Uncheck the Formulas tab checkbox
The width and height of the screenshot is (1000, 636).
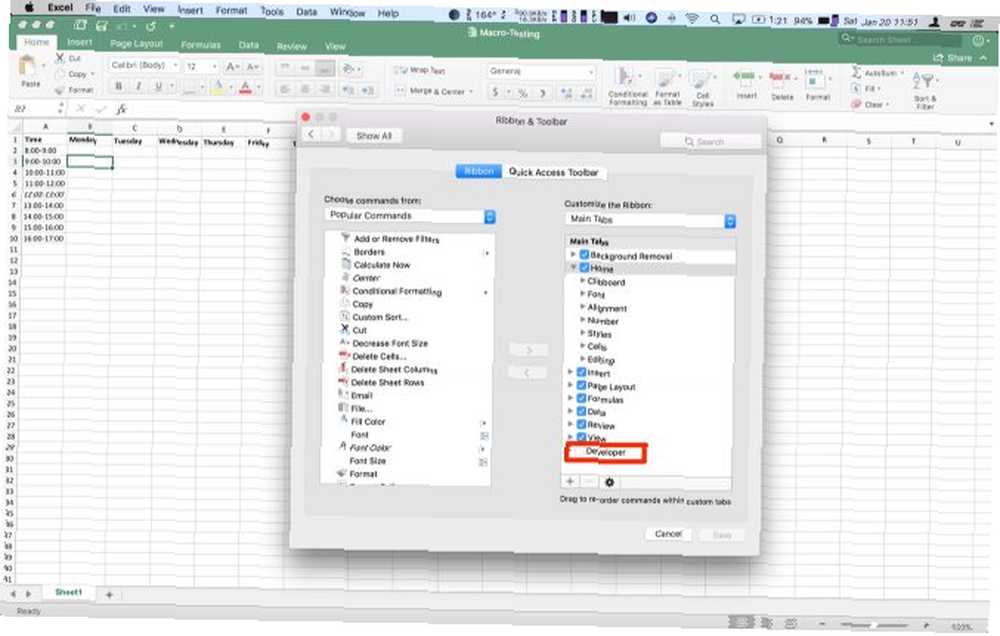click(582, 398)
